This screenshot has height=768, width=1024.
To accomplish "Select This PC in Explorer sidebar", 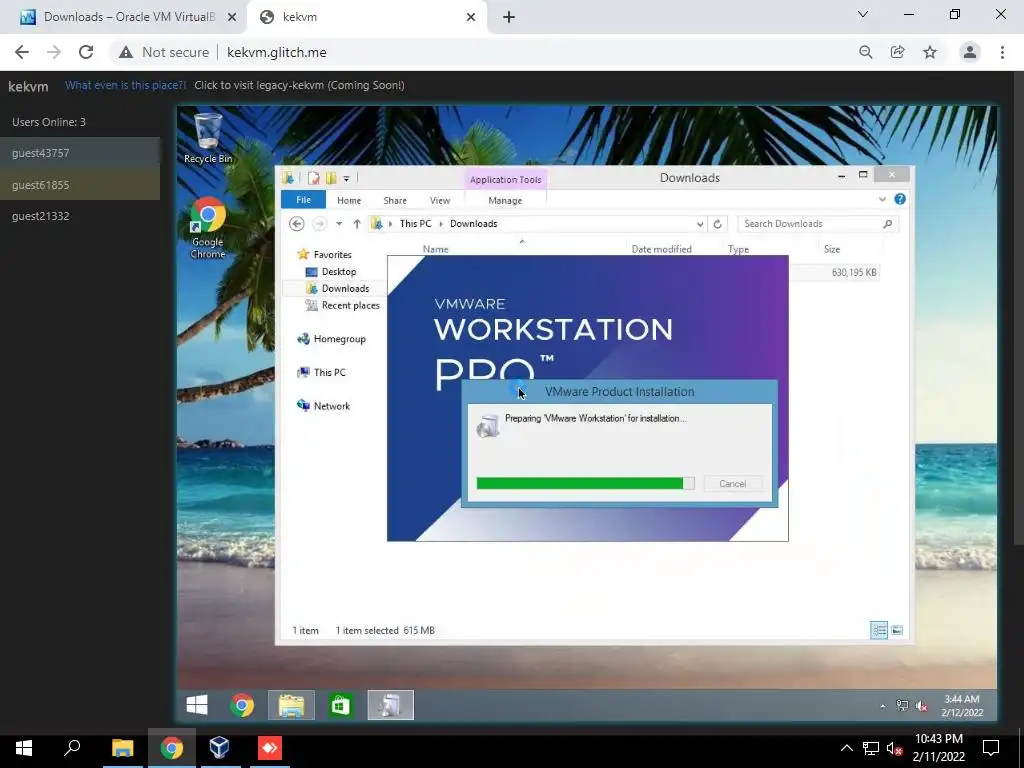I will (321, 372).
